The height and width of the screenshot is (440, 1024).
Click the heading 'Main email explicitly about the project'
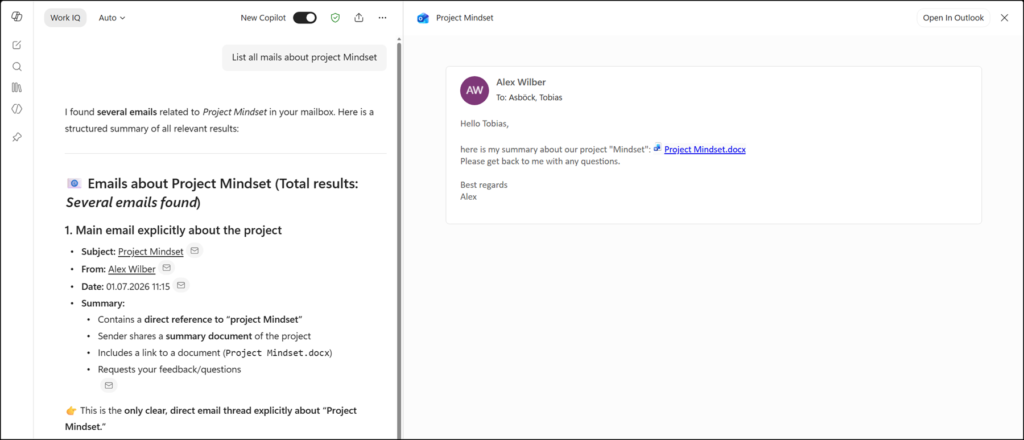click(173, 230)
